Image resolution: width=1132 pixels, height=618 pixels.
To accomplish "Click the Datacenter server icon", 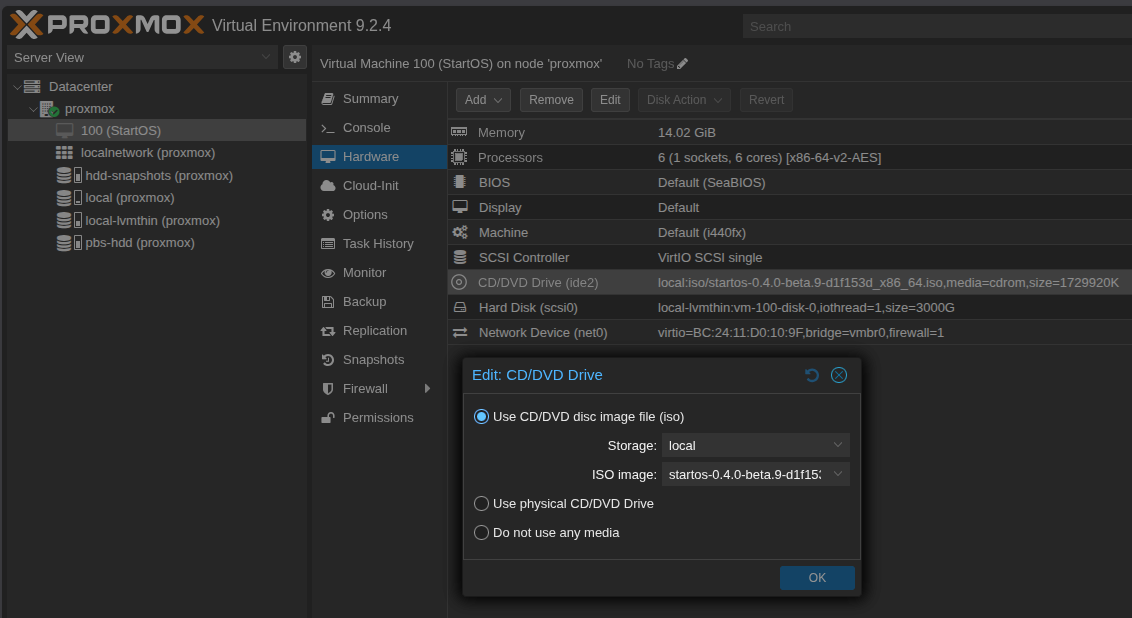I will pos(32,87).
